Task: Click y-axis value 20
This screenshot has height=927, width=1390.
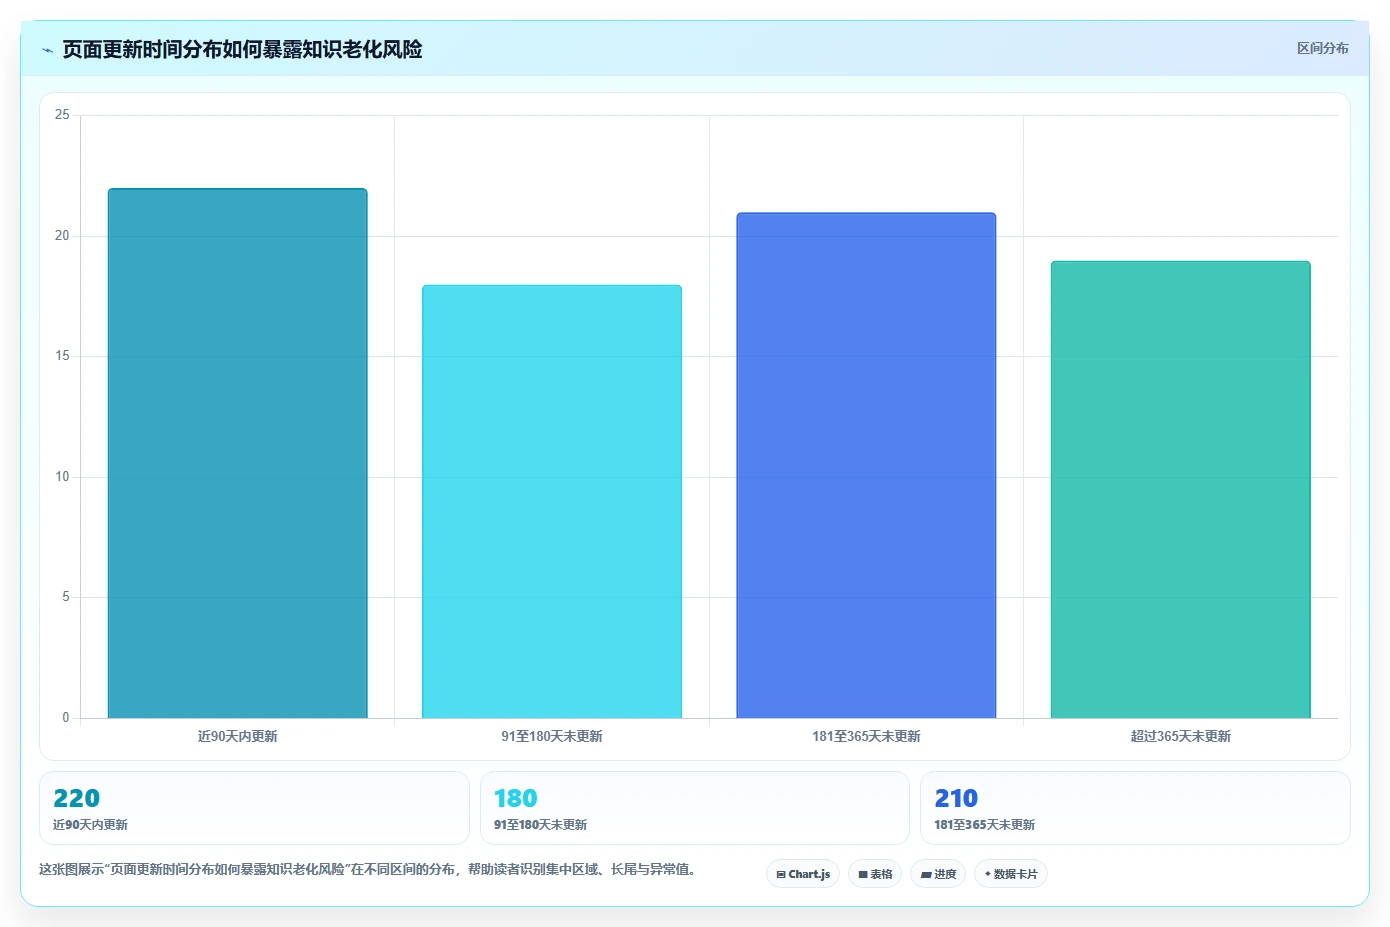Action: (x=62, y=236)
